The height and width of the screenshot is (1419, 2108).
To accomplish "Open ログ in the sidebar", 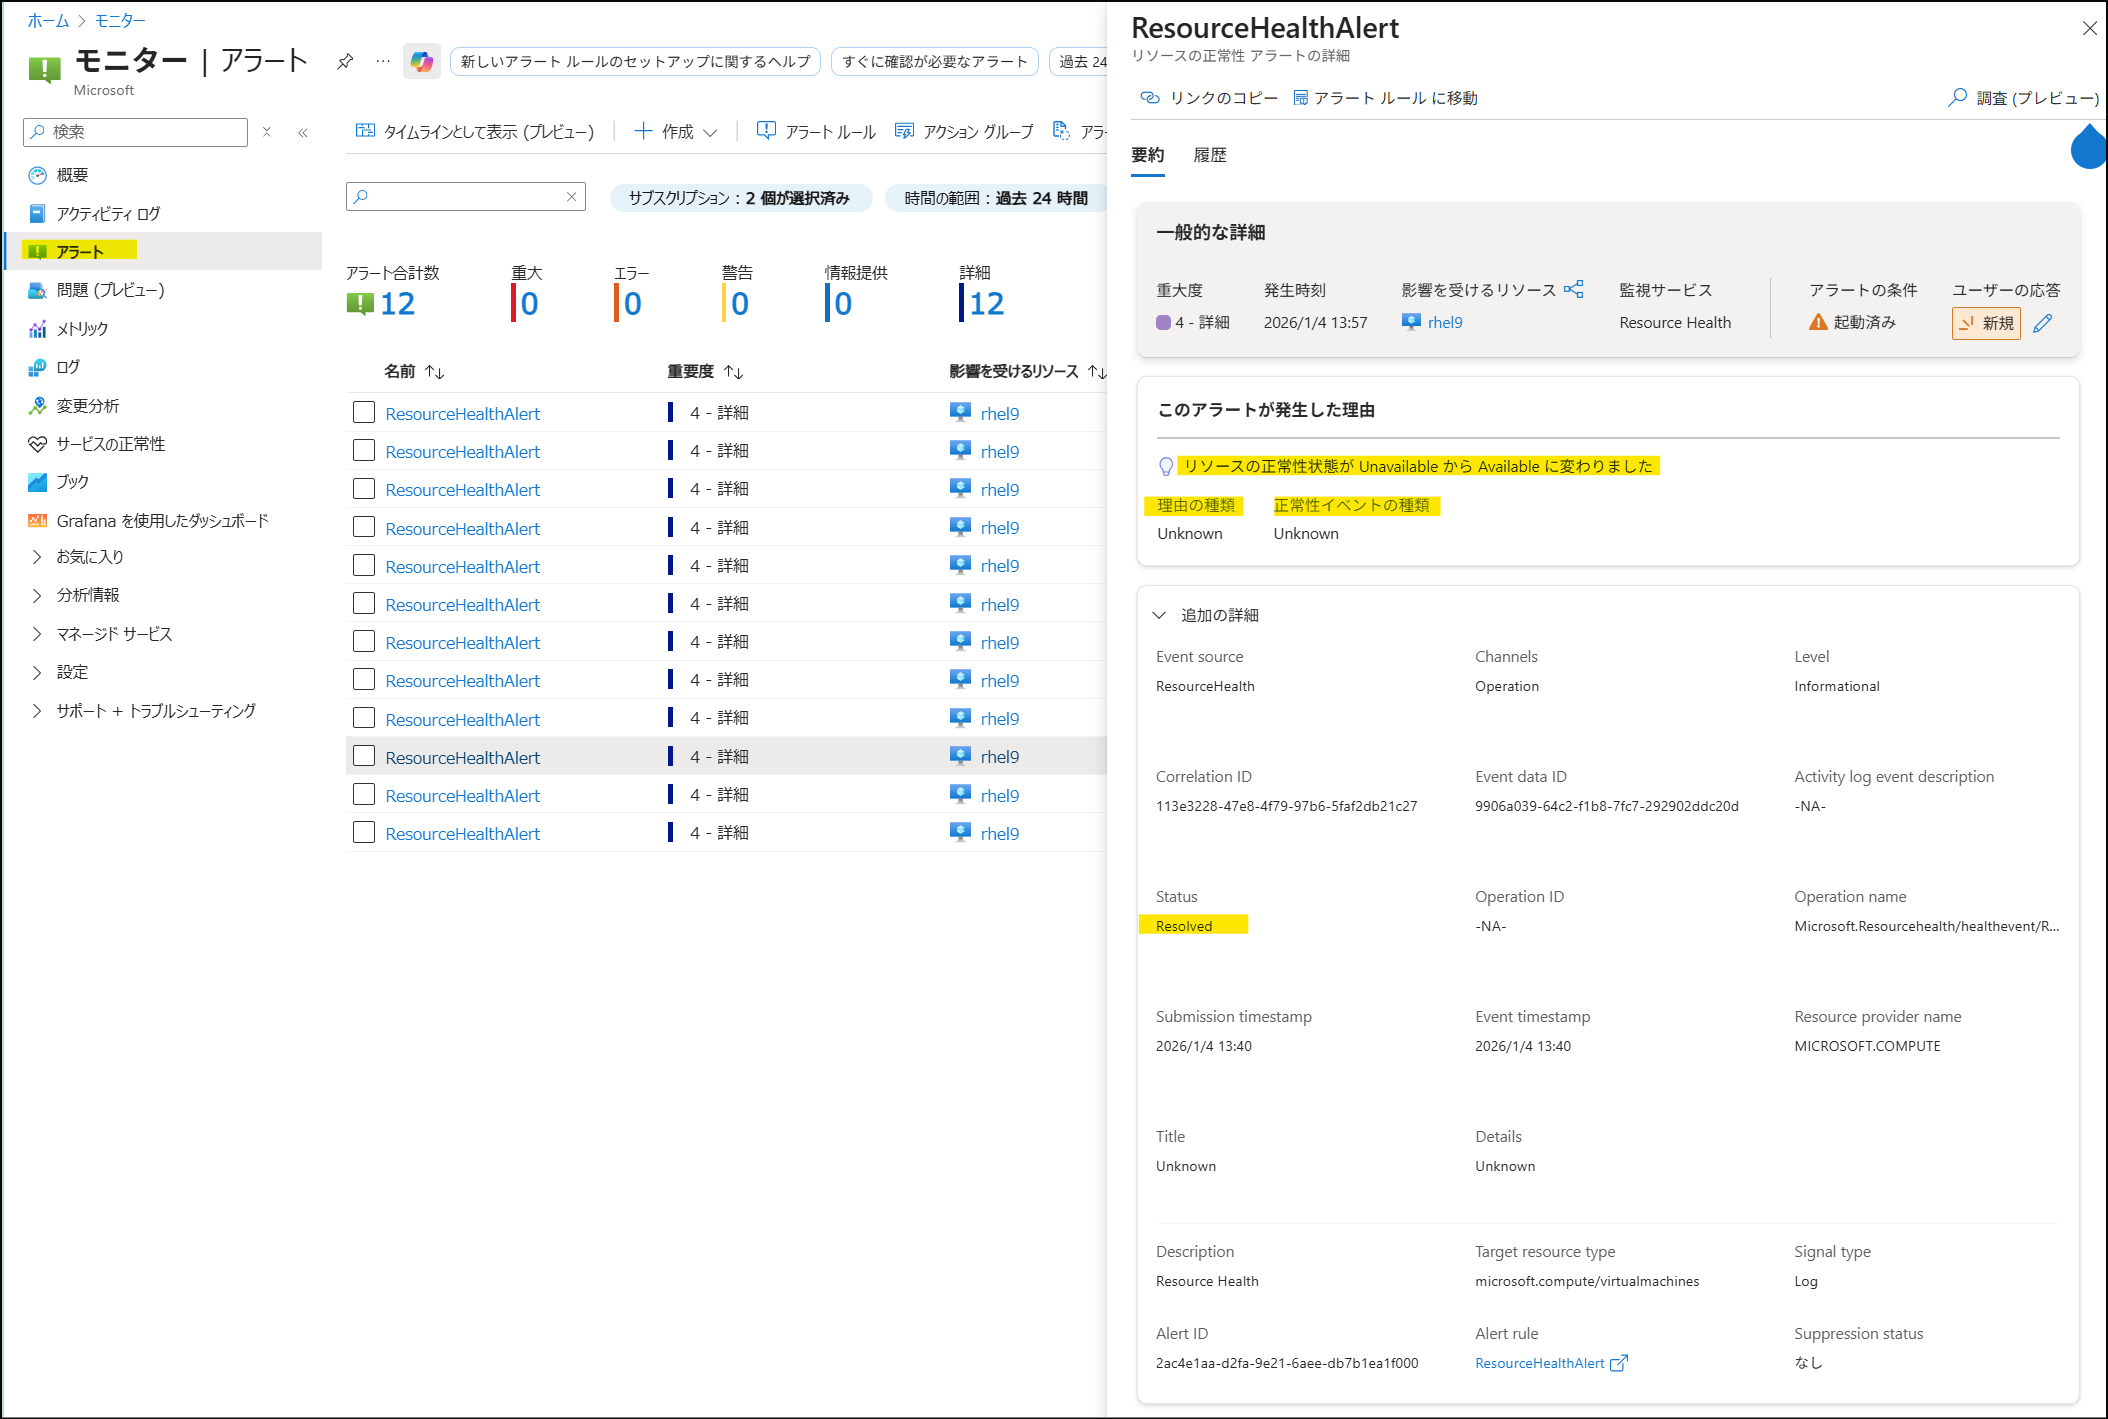I will [x=68, y=367].
